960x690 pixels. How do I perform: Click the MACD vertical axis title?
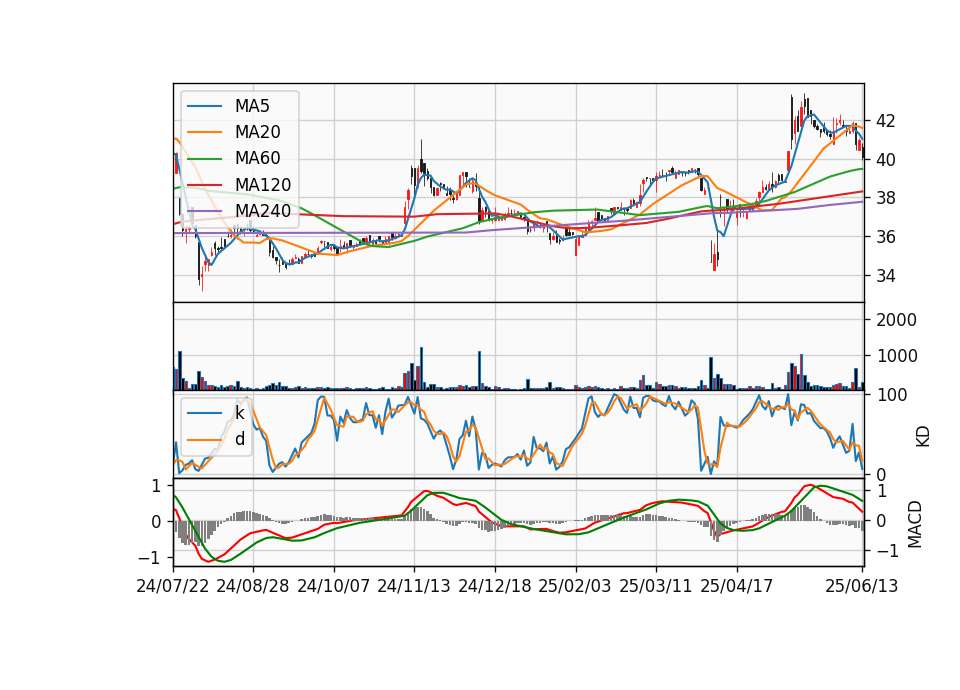click(915, 524)
